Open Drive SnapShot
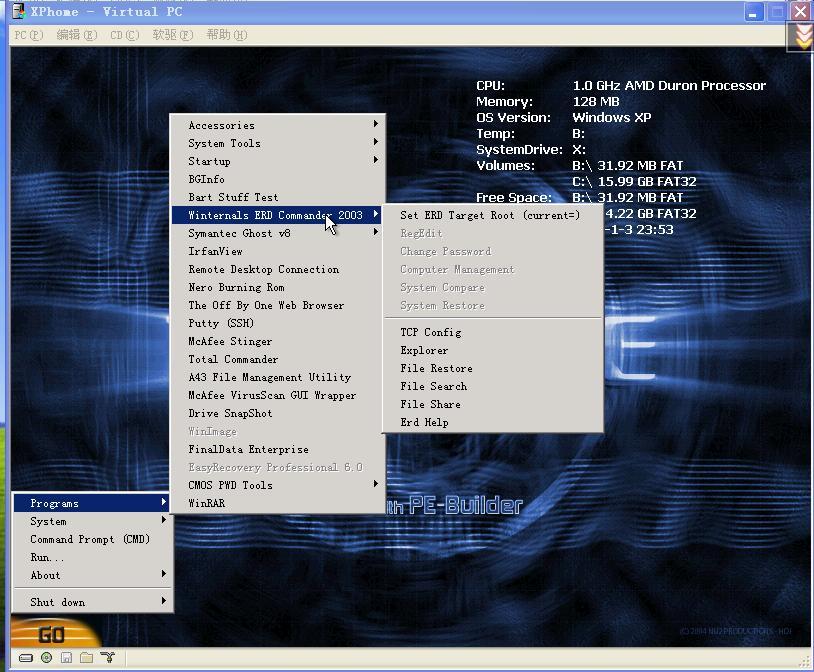The height and width of the screenshot is (672, 814). click(278, 413)
